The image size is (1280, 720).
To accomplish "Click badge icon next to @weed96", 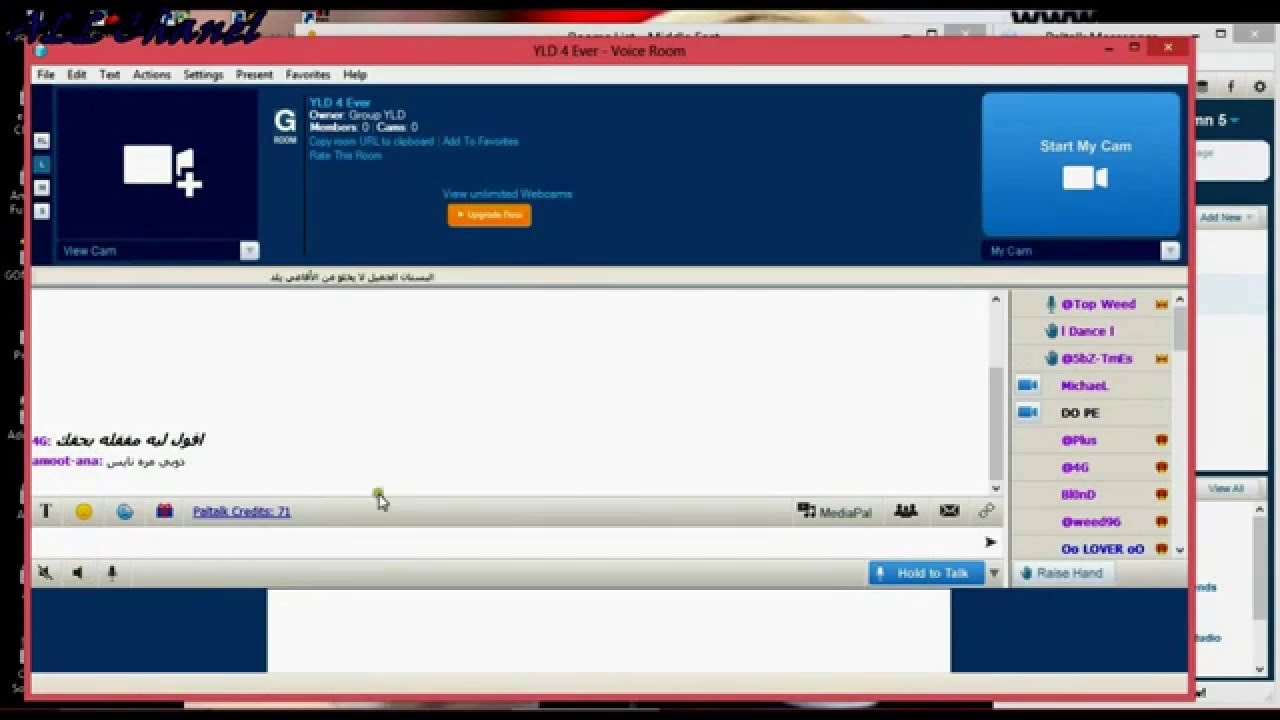I will 1162,521.
